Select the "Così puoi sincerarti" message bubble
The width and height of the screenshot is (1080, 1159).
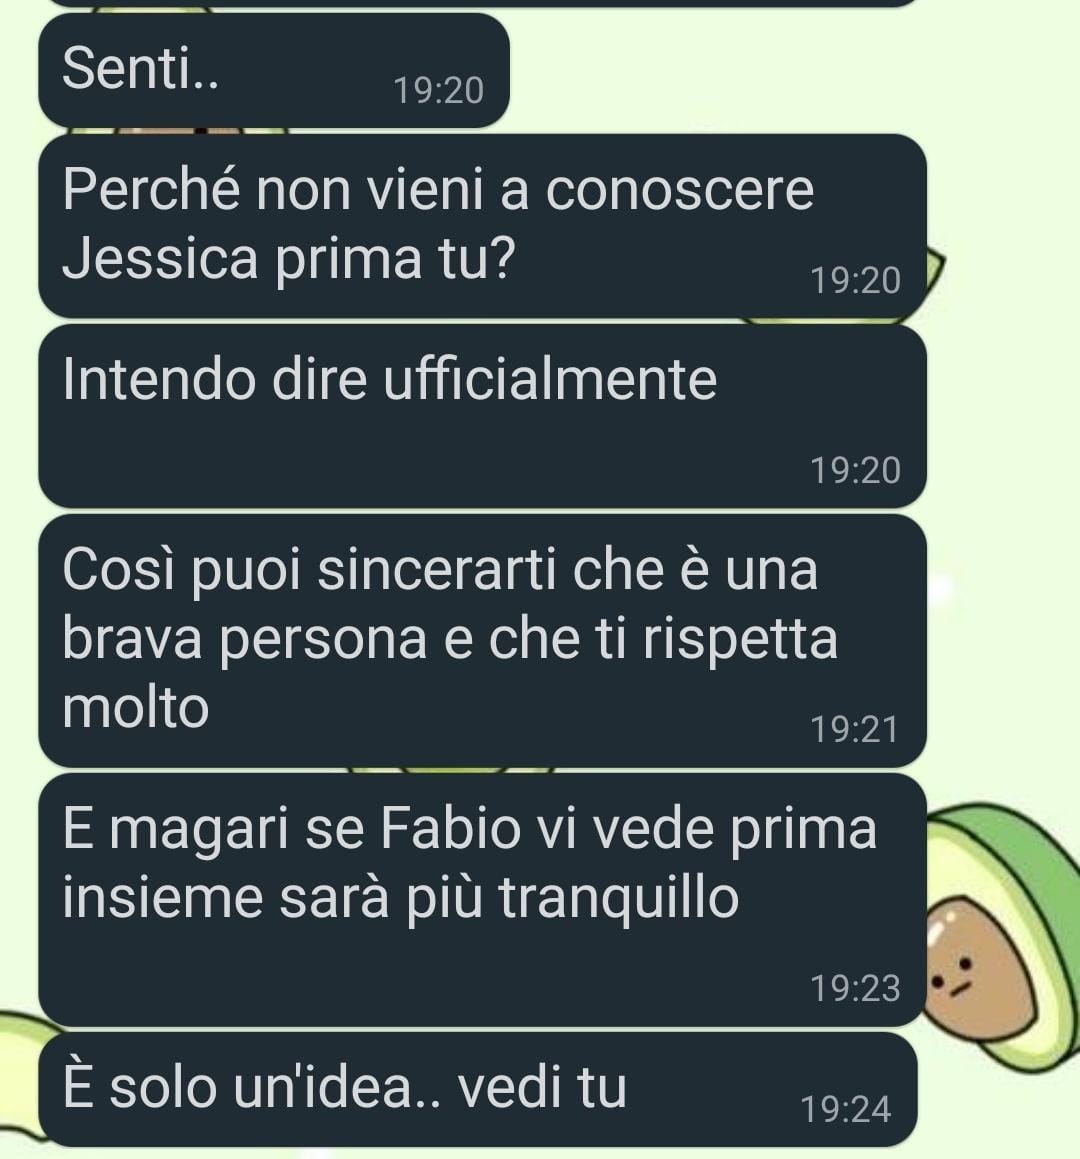(482, 641)
